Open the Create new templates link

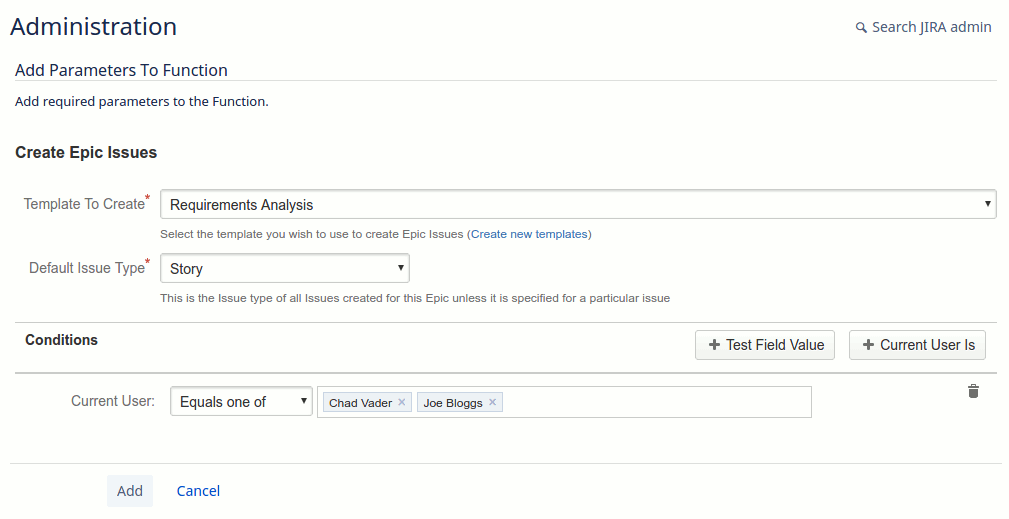(x=529, y=234)
